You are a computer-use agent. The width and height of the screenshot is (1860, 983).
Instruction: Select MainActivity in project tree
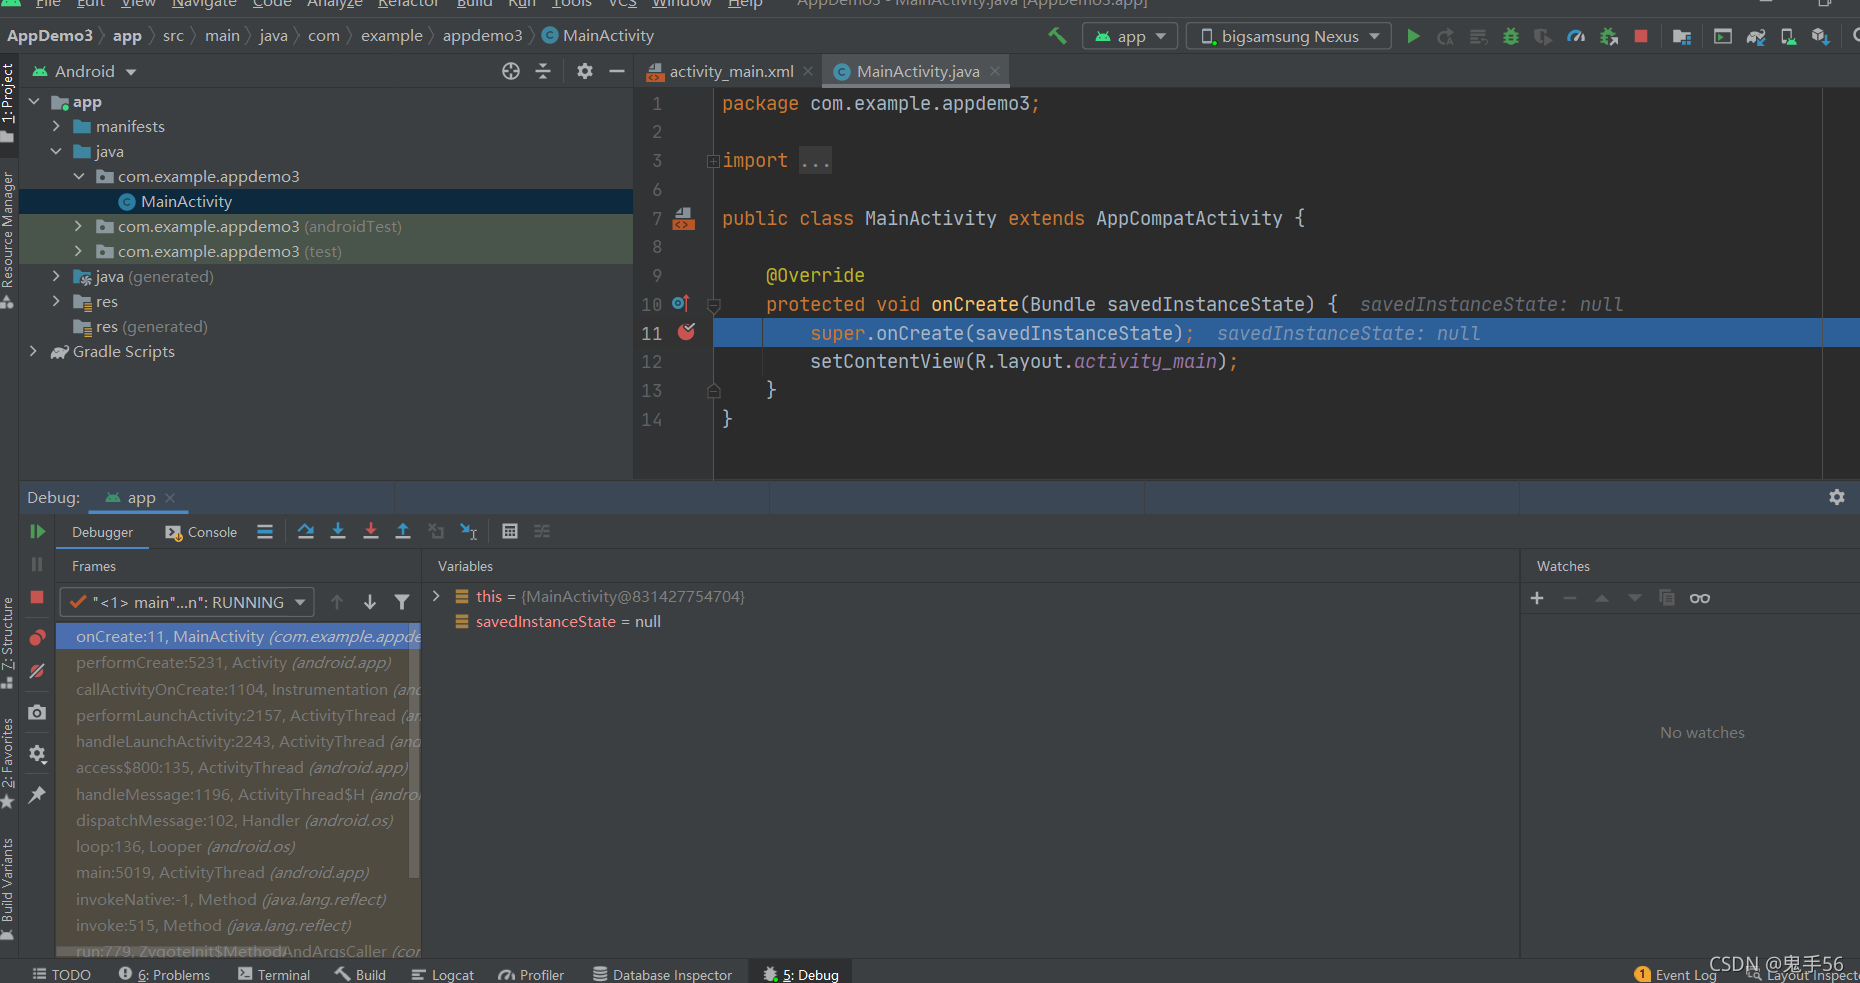pos(186,201)
